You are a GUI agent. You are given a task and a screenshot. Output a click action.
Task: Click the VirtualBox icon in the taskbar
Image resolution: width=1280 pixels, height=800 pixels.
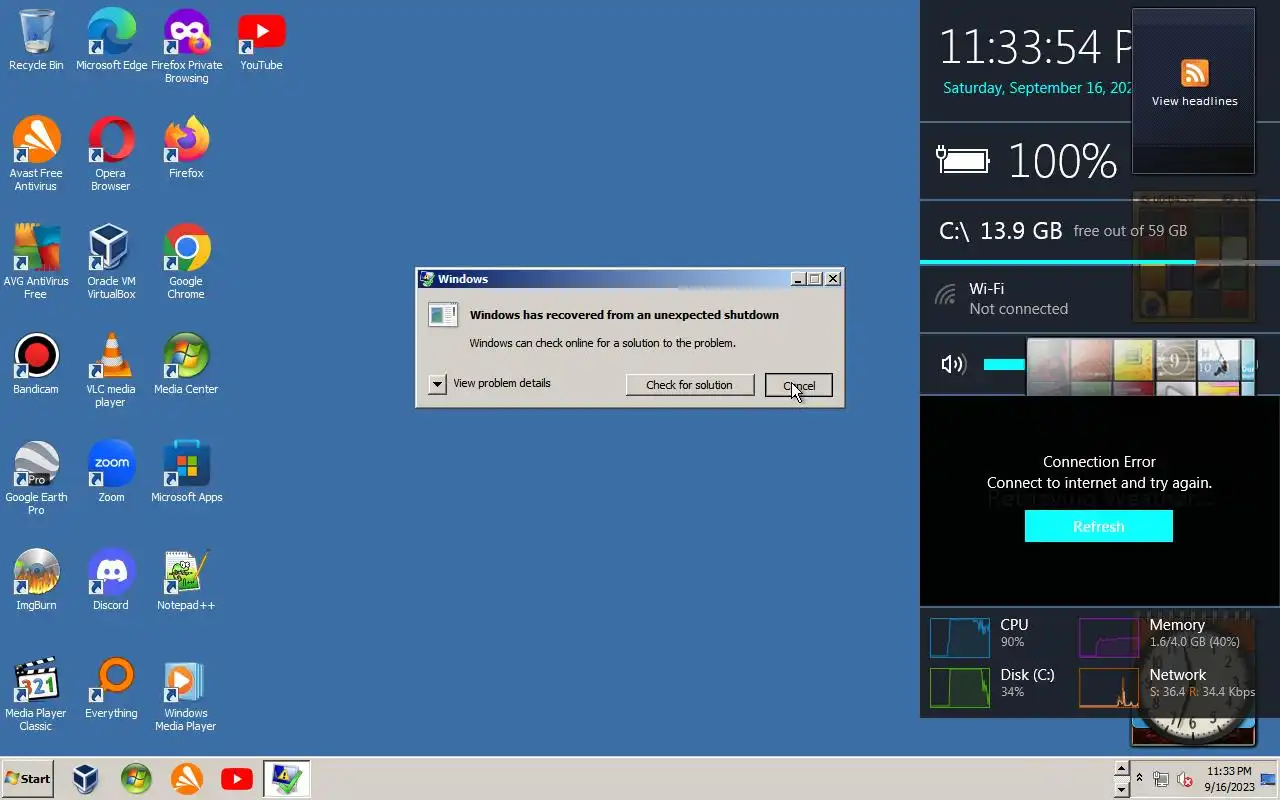86,779
